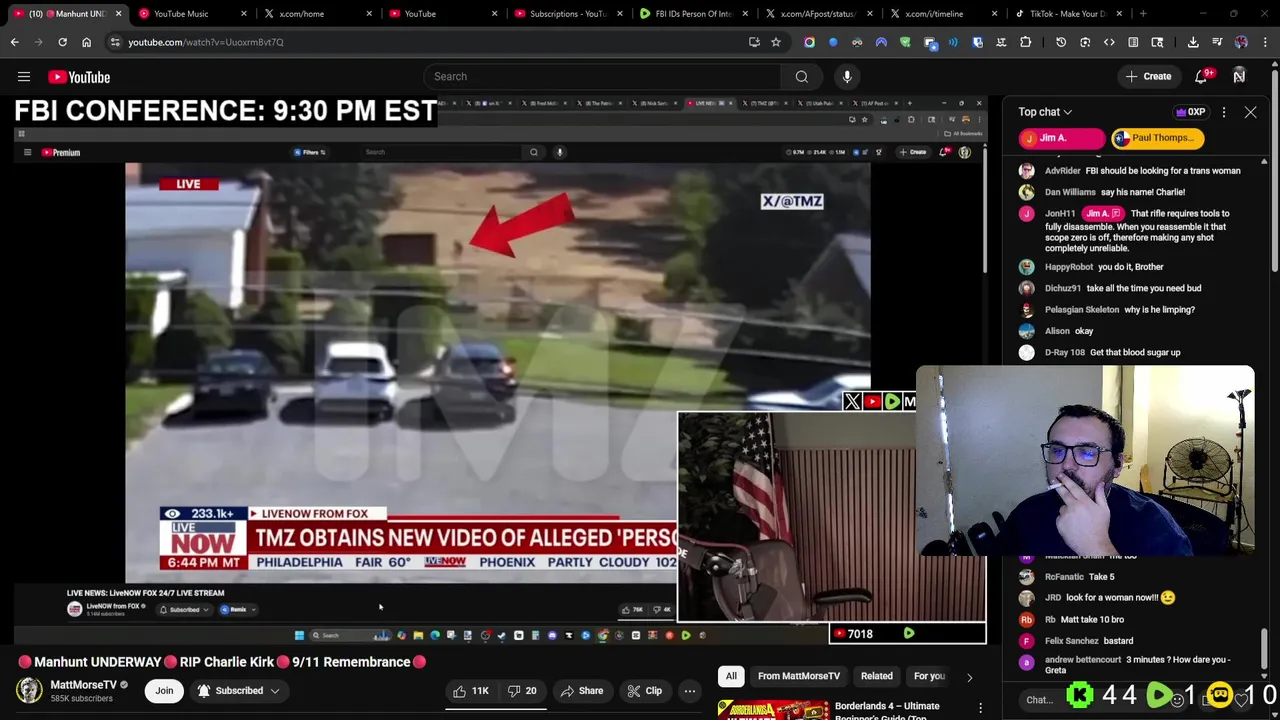The image size is (1280, 720).
Task: Click the 0XP chat badge chip
Action: tap(1190, 112)
